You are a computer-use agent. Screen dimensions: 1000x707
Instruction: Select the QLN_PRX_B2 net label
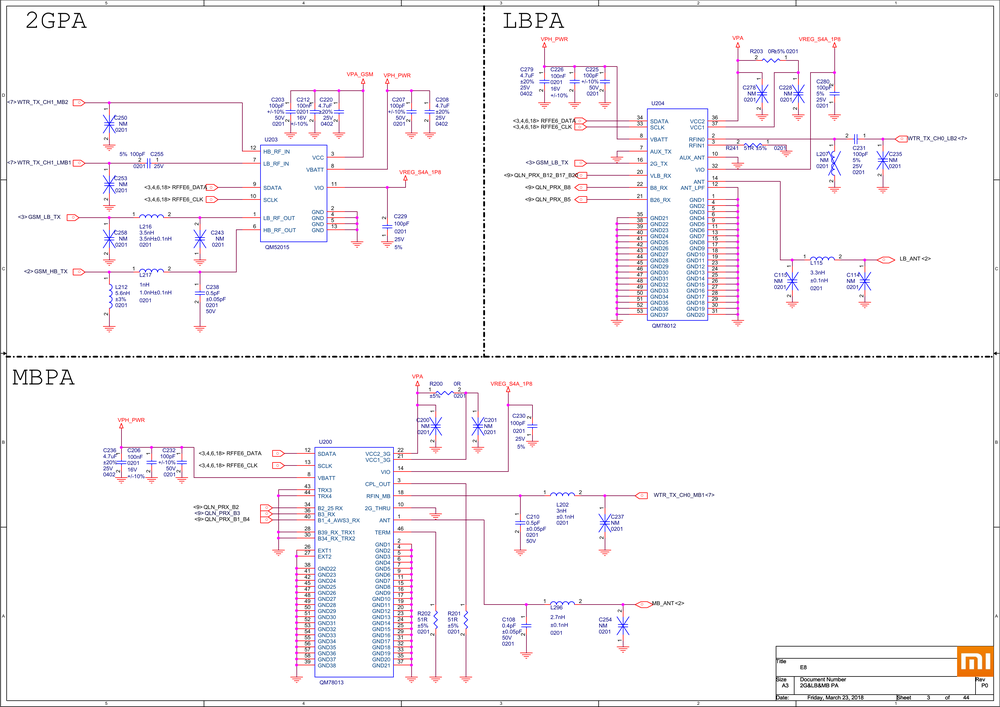point(222,507)
